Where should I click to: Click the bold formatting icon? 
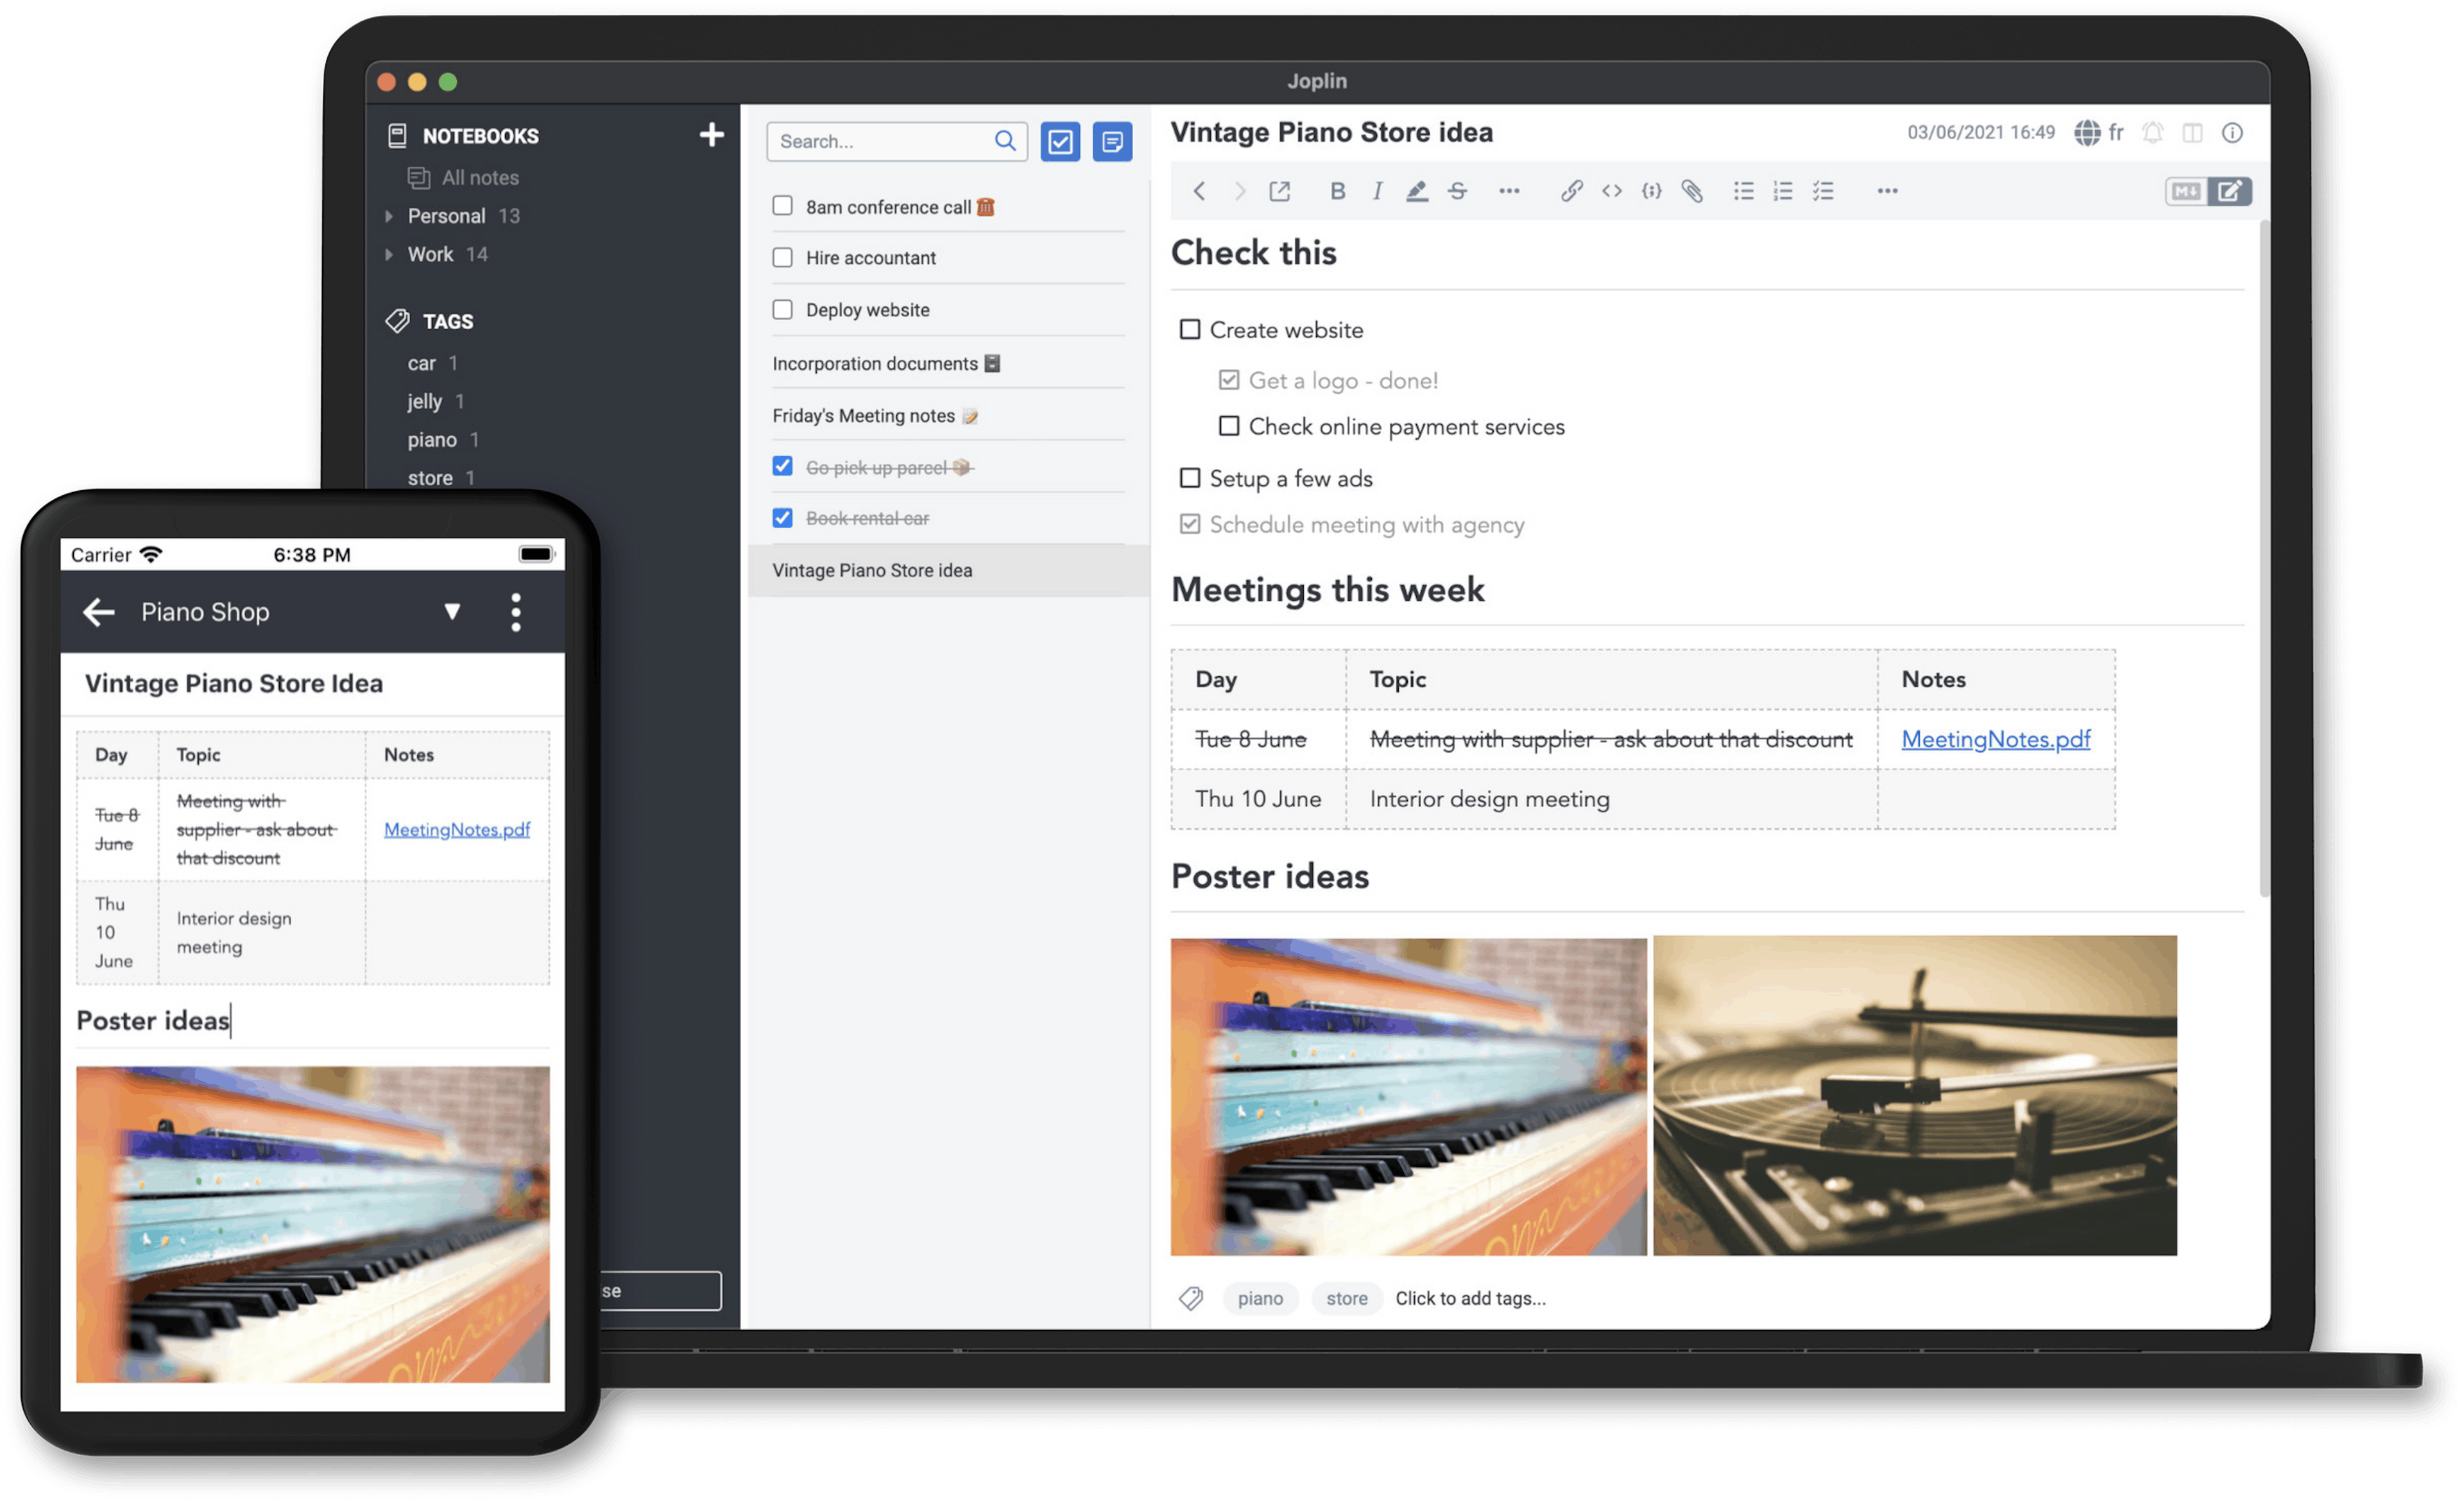(x=1336, y=190)
